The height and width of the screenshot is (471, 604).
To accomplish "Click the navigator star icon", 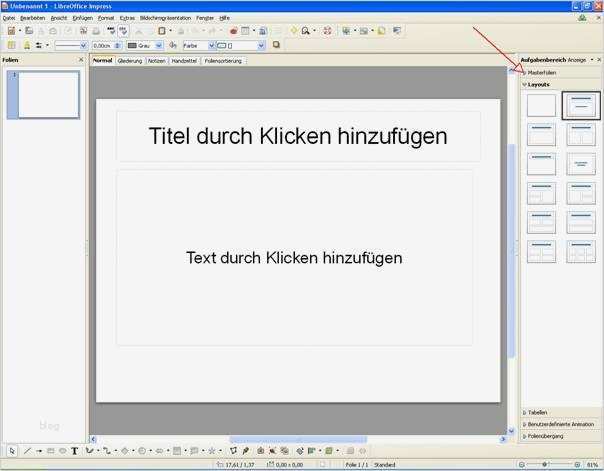I will click(294, 30).
